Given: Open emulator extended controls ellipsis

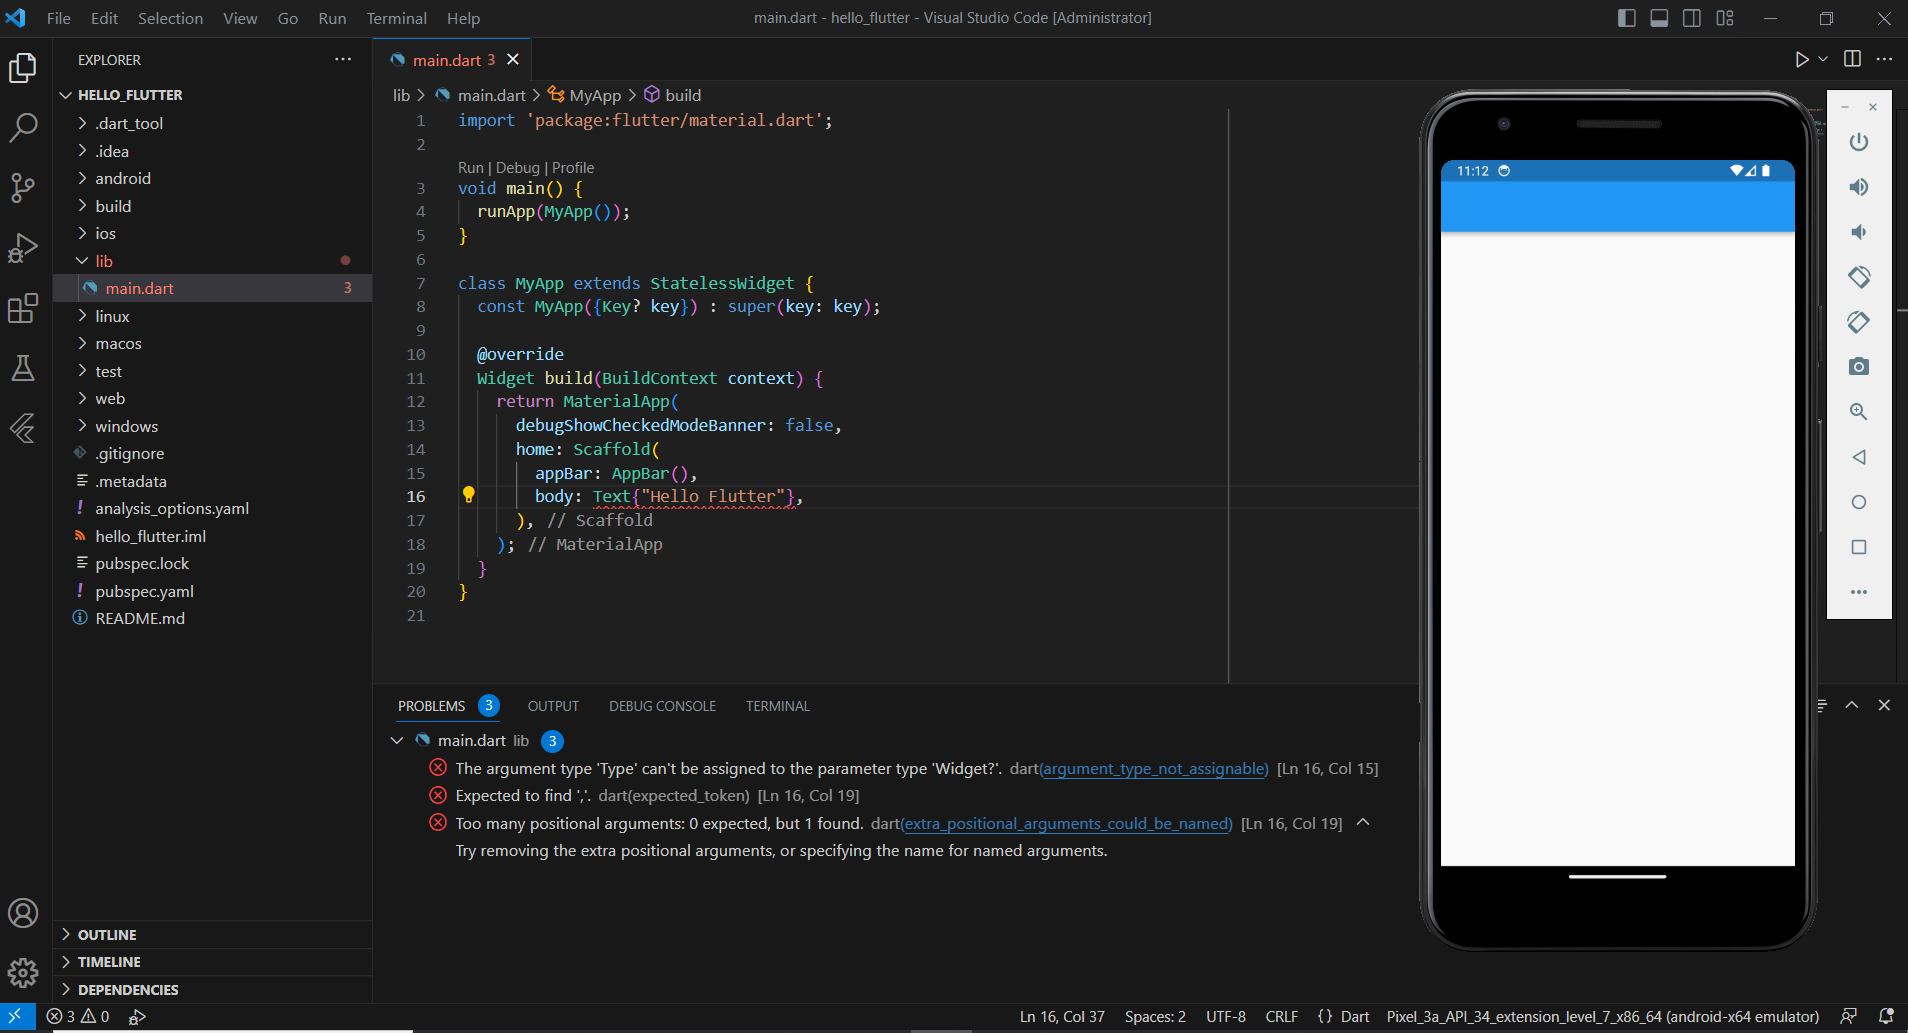Looking at the screenshot, I should (1859, 592).
